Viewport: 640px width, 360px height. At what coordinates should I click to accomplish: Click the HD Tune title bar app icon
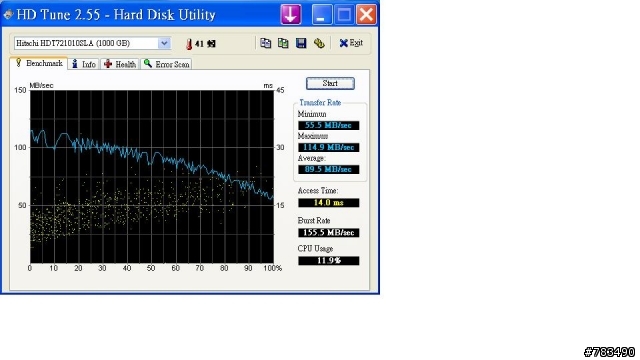[8, 15]
